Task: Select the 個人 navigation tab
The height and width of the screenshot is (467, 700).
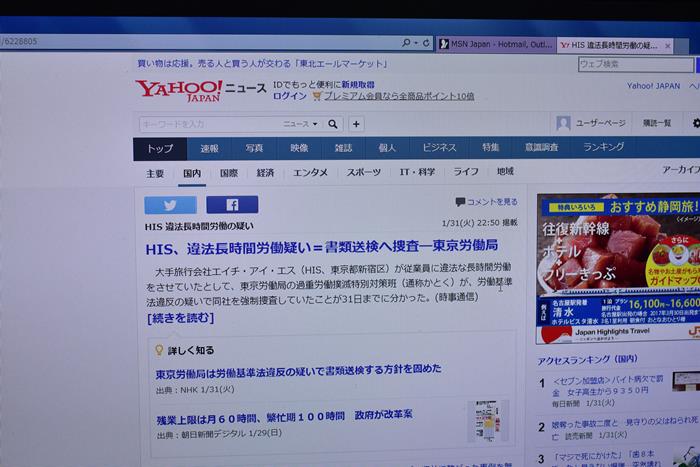Action: (x=387, y=147)
